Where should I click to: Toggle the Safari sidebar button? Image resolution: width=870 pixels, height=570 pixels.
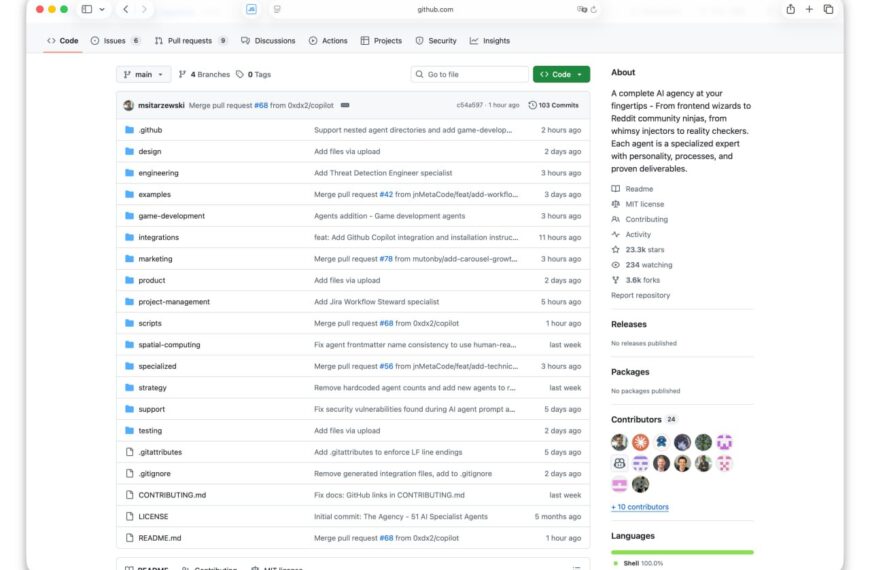[x=87, y=9]
